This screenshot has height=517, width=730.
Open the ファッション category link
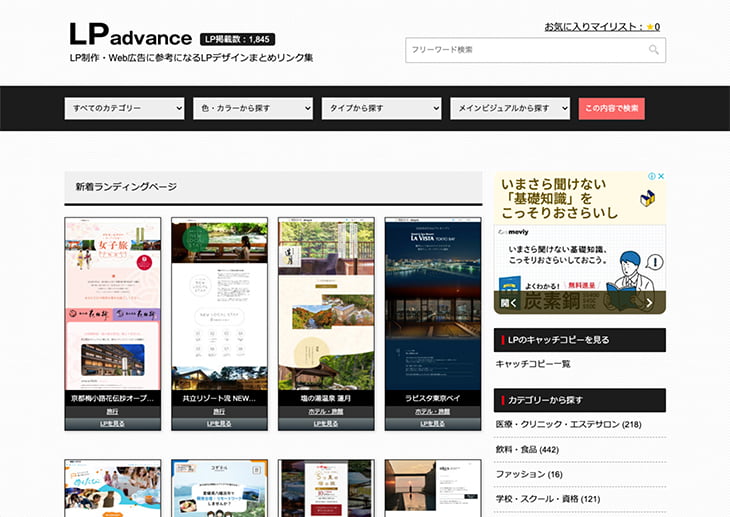[528, 474]
